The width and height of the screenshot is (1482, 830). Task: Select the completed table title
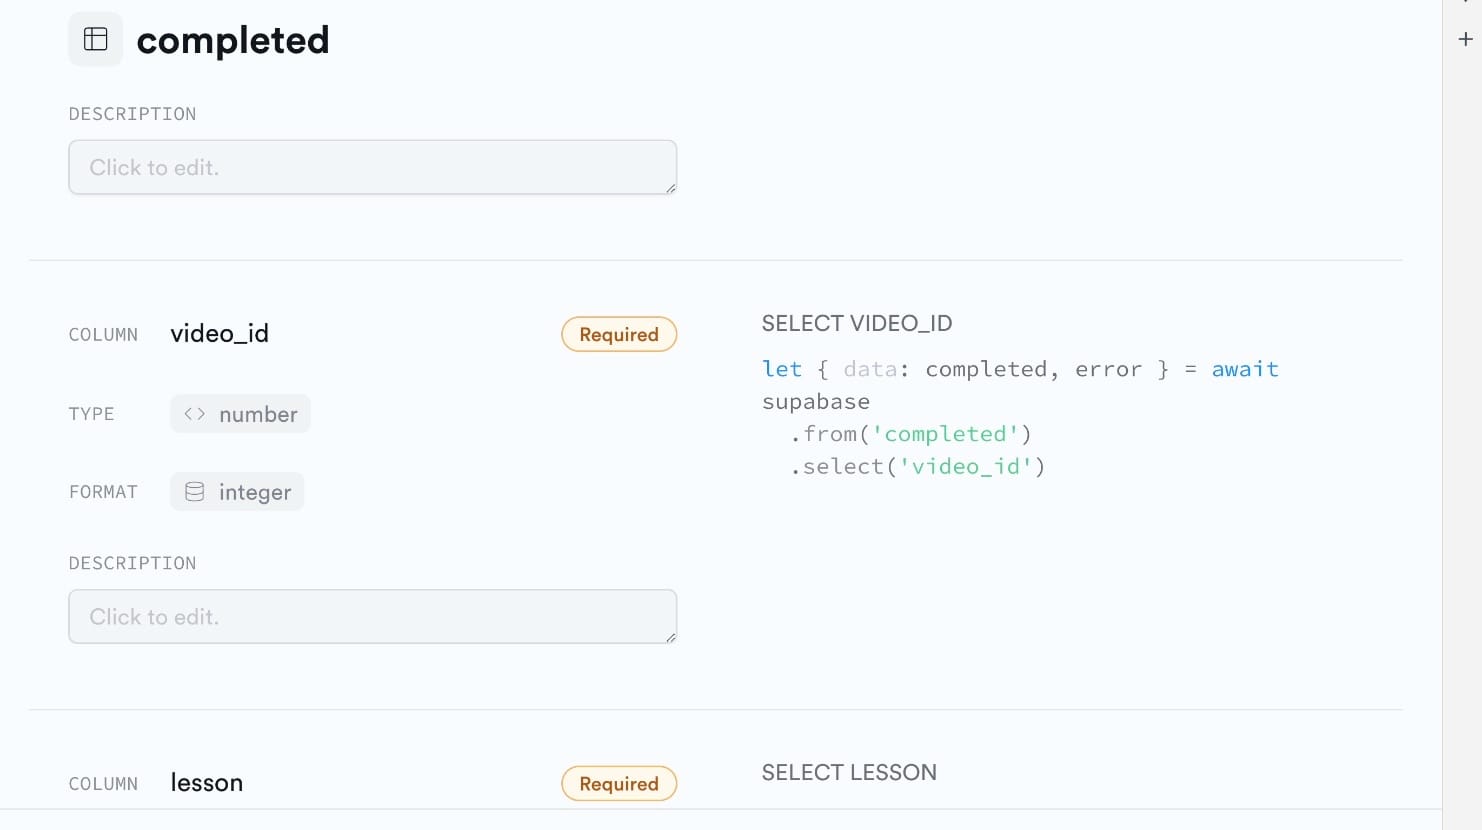[x=232, y=40]
